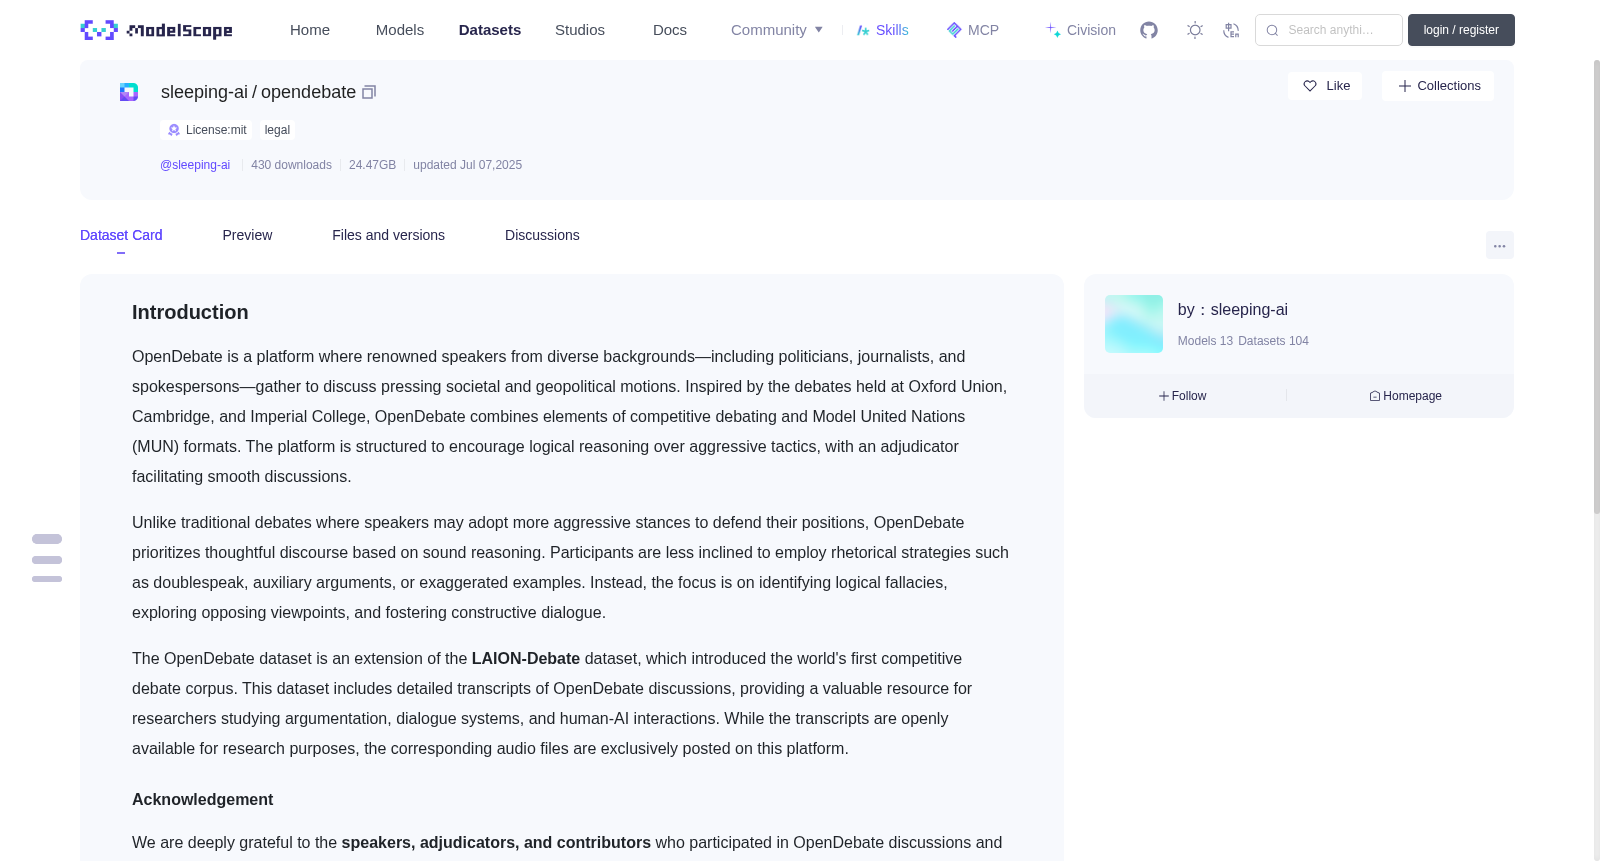Open the Datasets section

tap(490, 30)
